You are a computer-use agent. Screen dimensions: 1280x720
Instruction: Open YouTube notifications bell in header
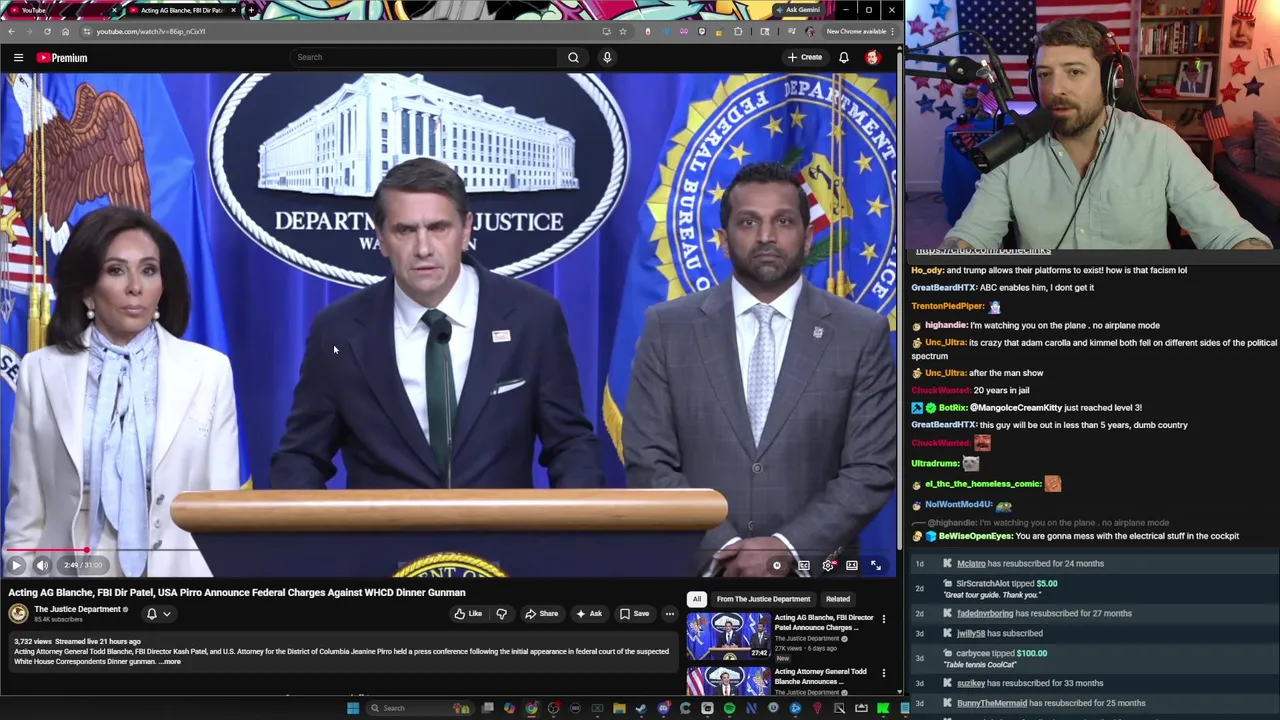point(844,58)
